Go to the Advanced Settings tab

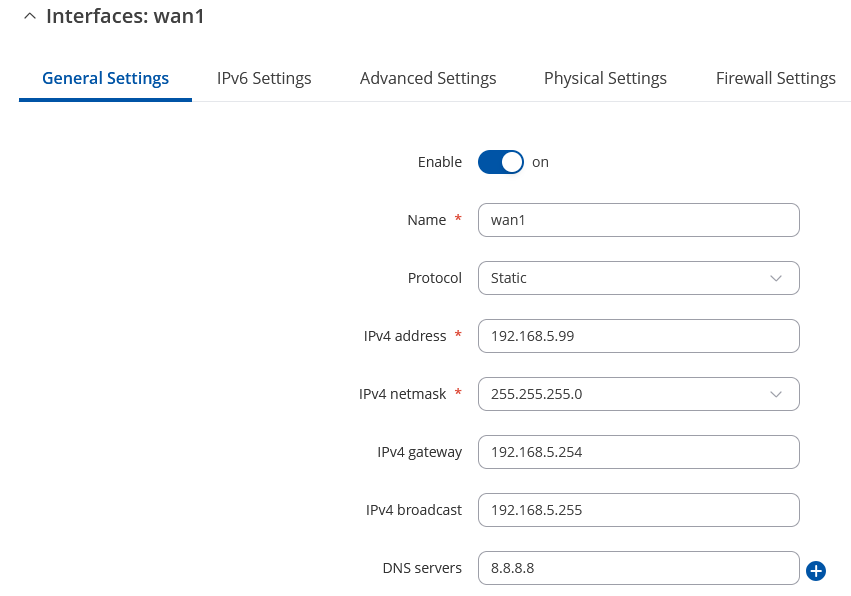tap(428, 78)
